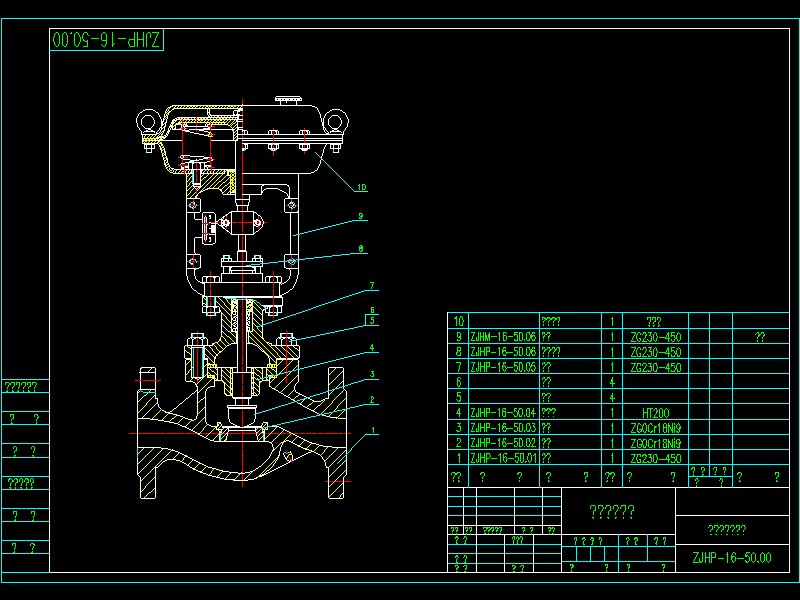Viewport: 800px width, 600px height.
Task: Click the mirrored ZJHP-16-50.00 label at top-left
Action: tap(107, 40)
